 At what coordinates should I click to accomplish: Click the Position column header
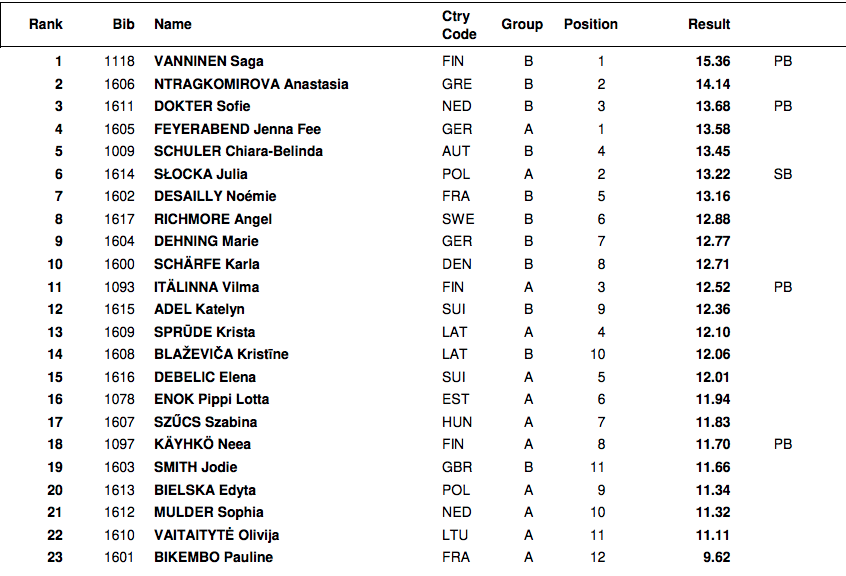click(x=591, y=24)
